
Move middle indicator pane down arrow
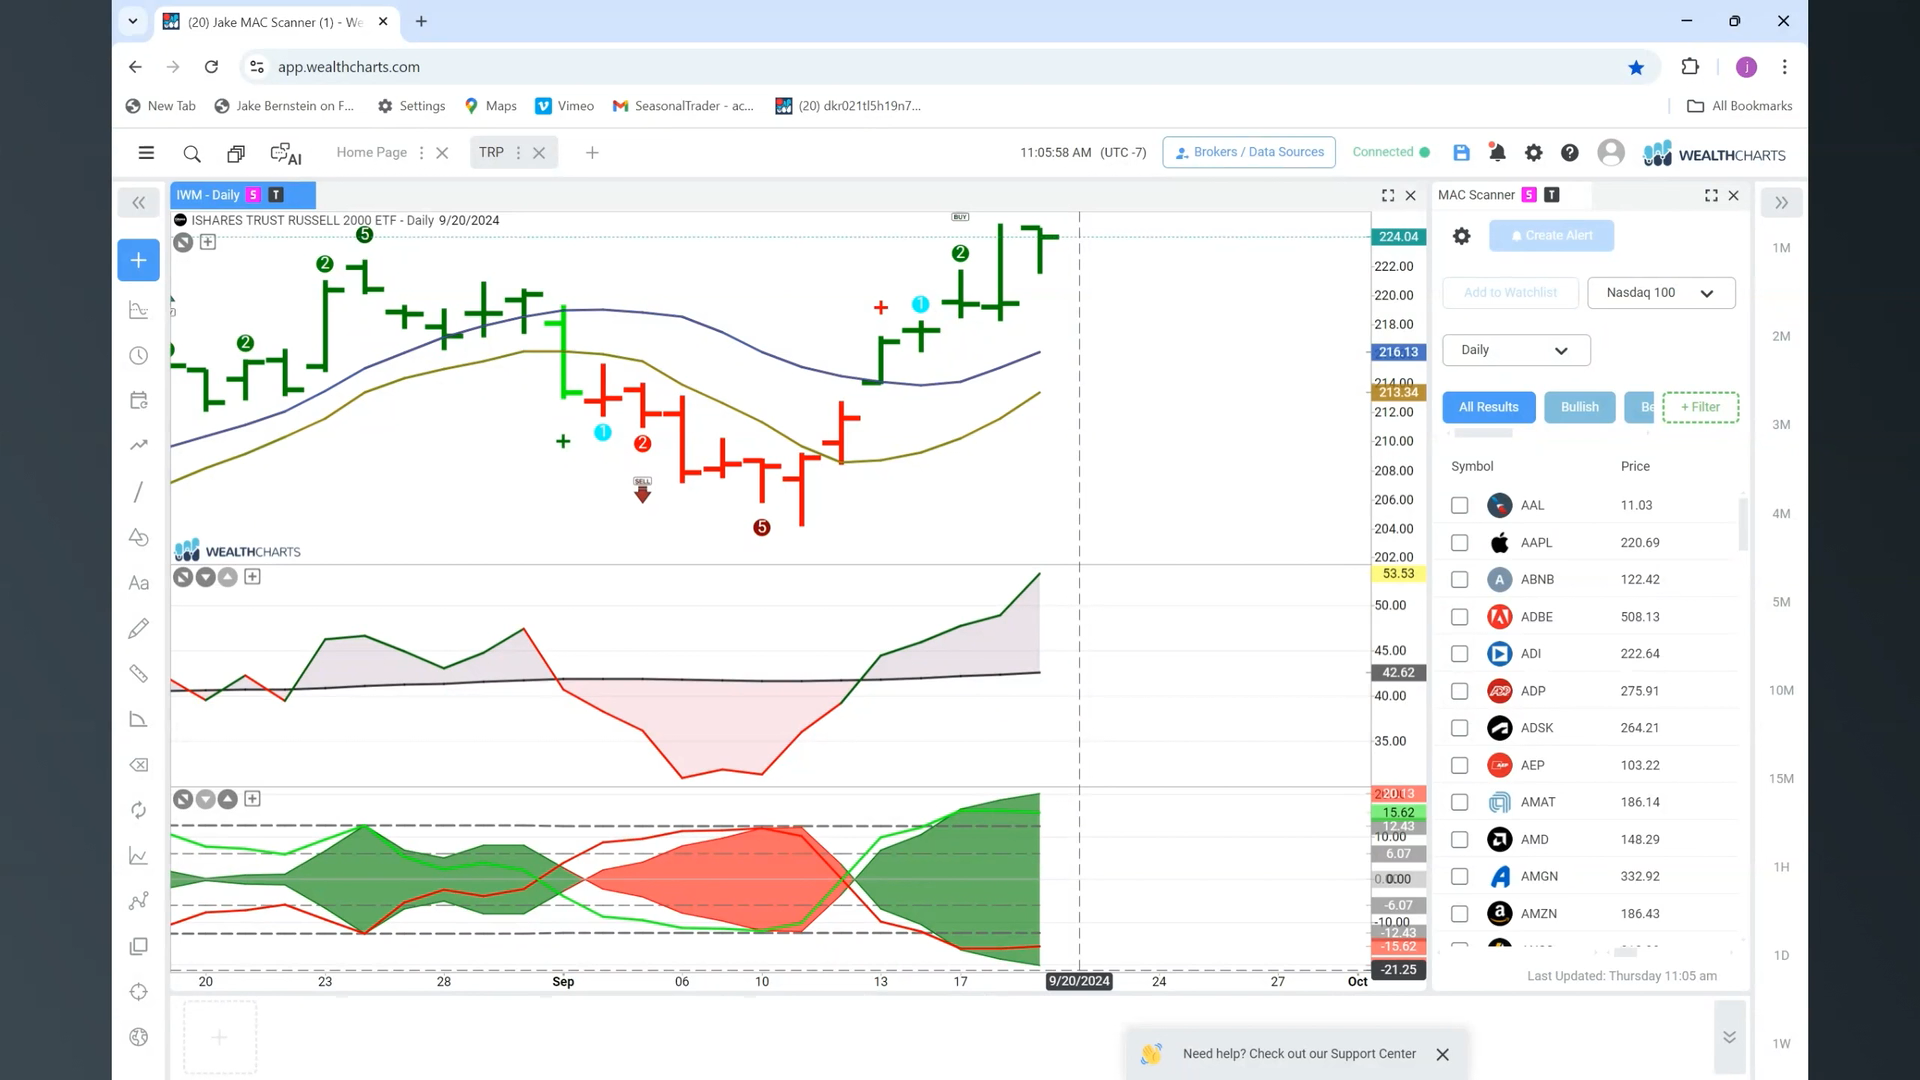(205, 577)
